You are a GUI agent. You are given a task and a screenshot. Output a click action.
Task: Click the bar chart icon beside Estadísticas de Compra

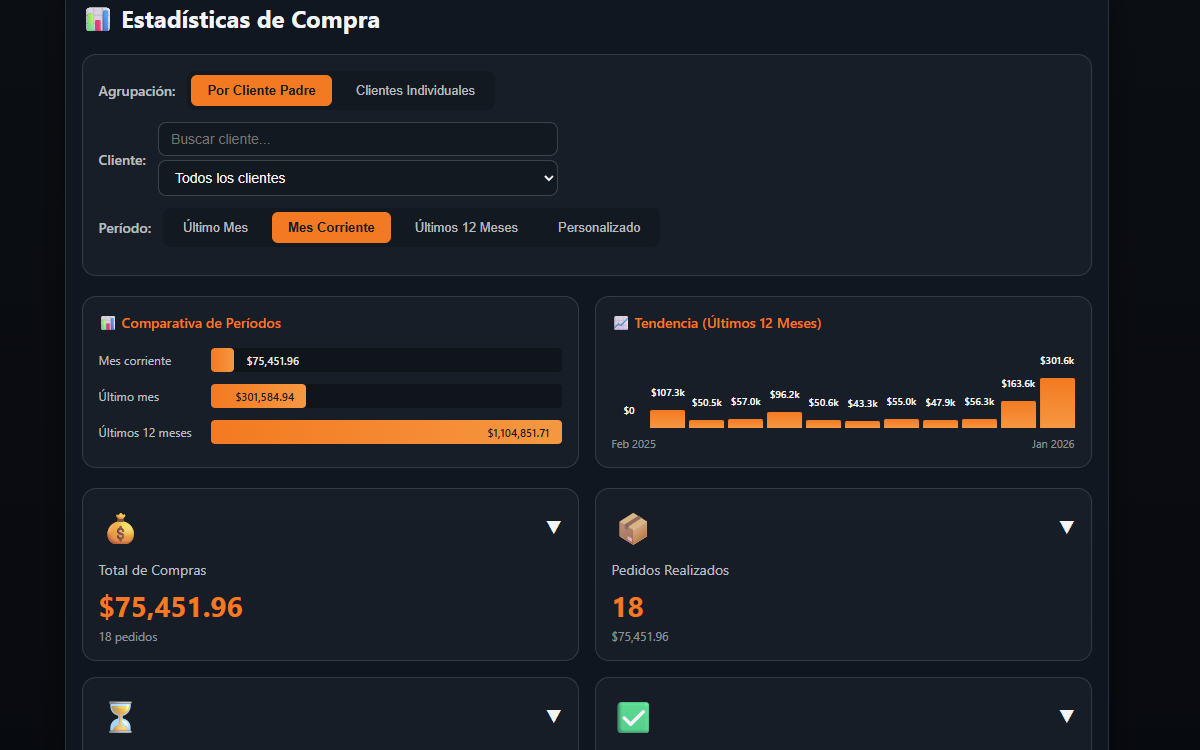pyautogui.click(x=97, y=19)
